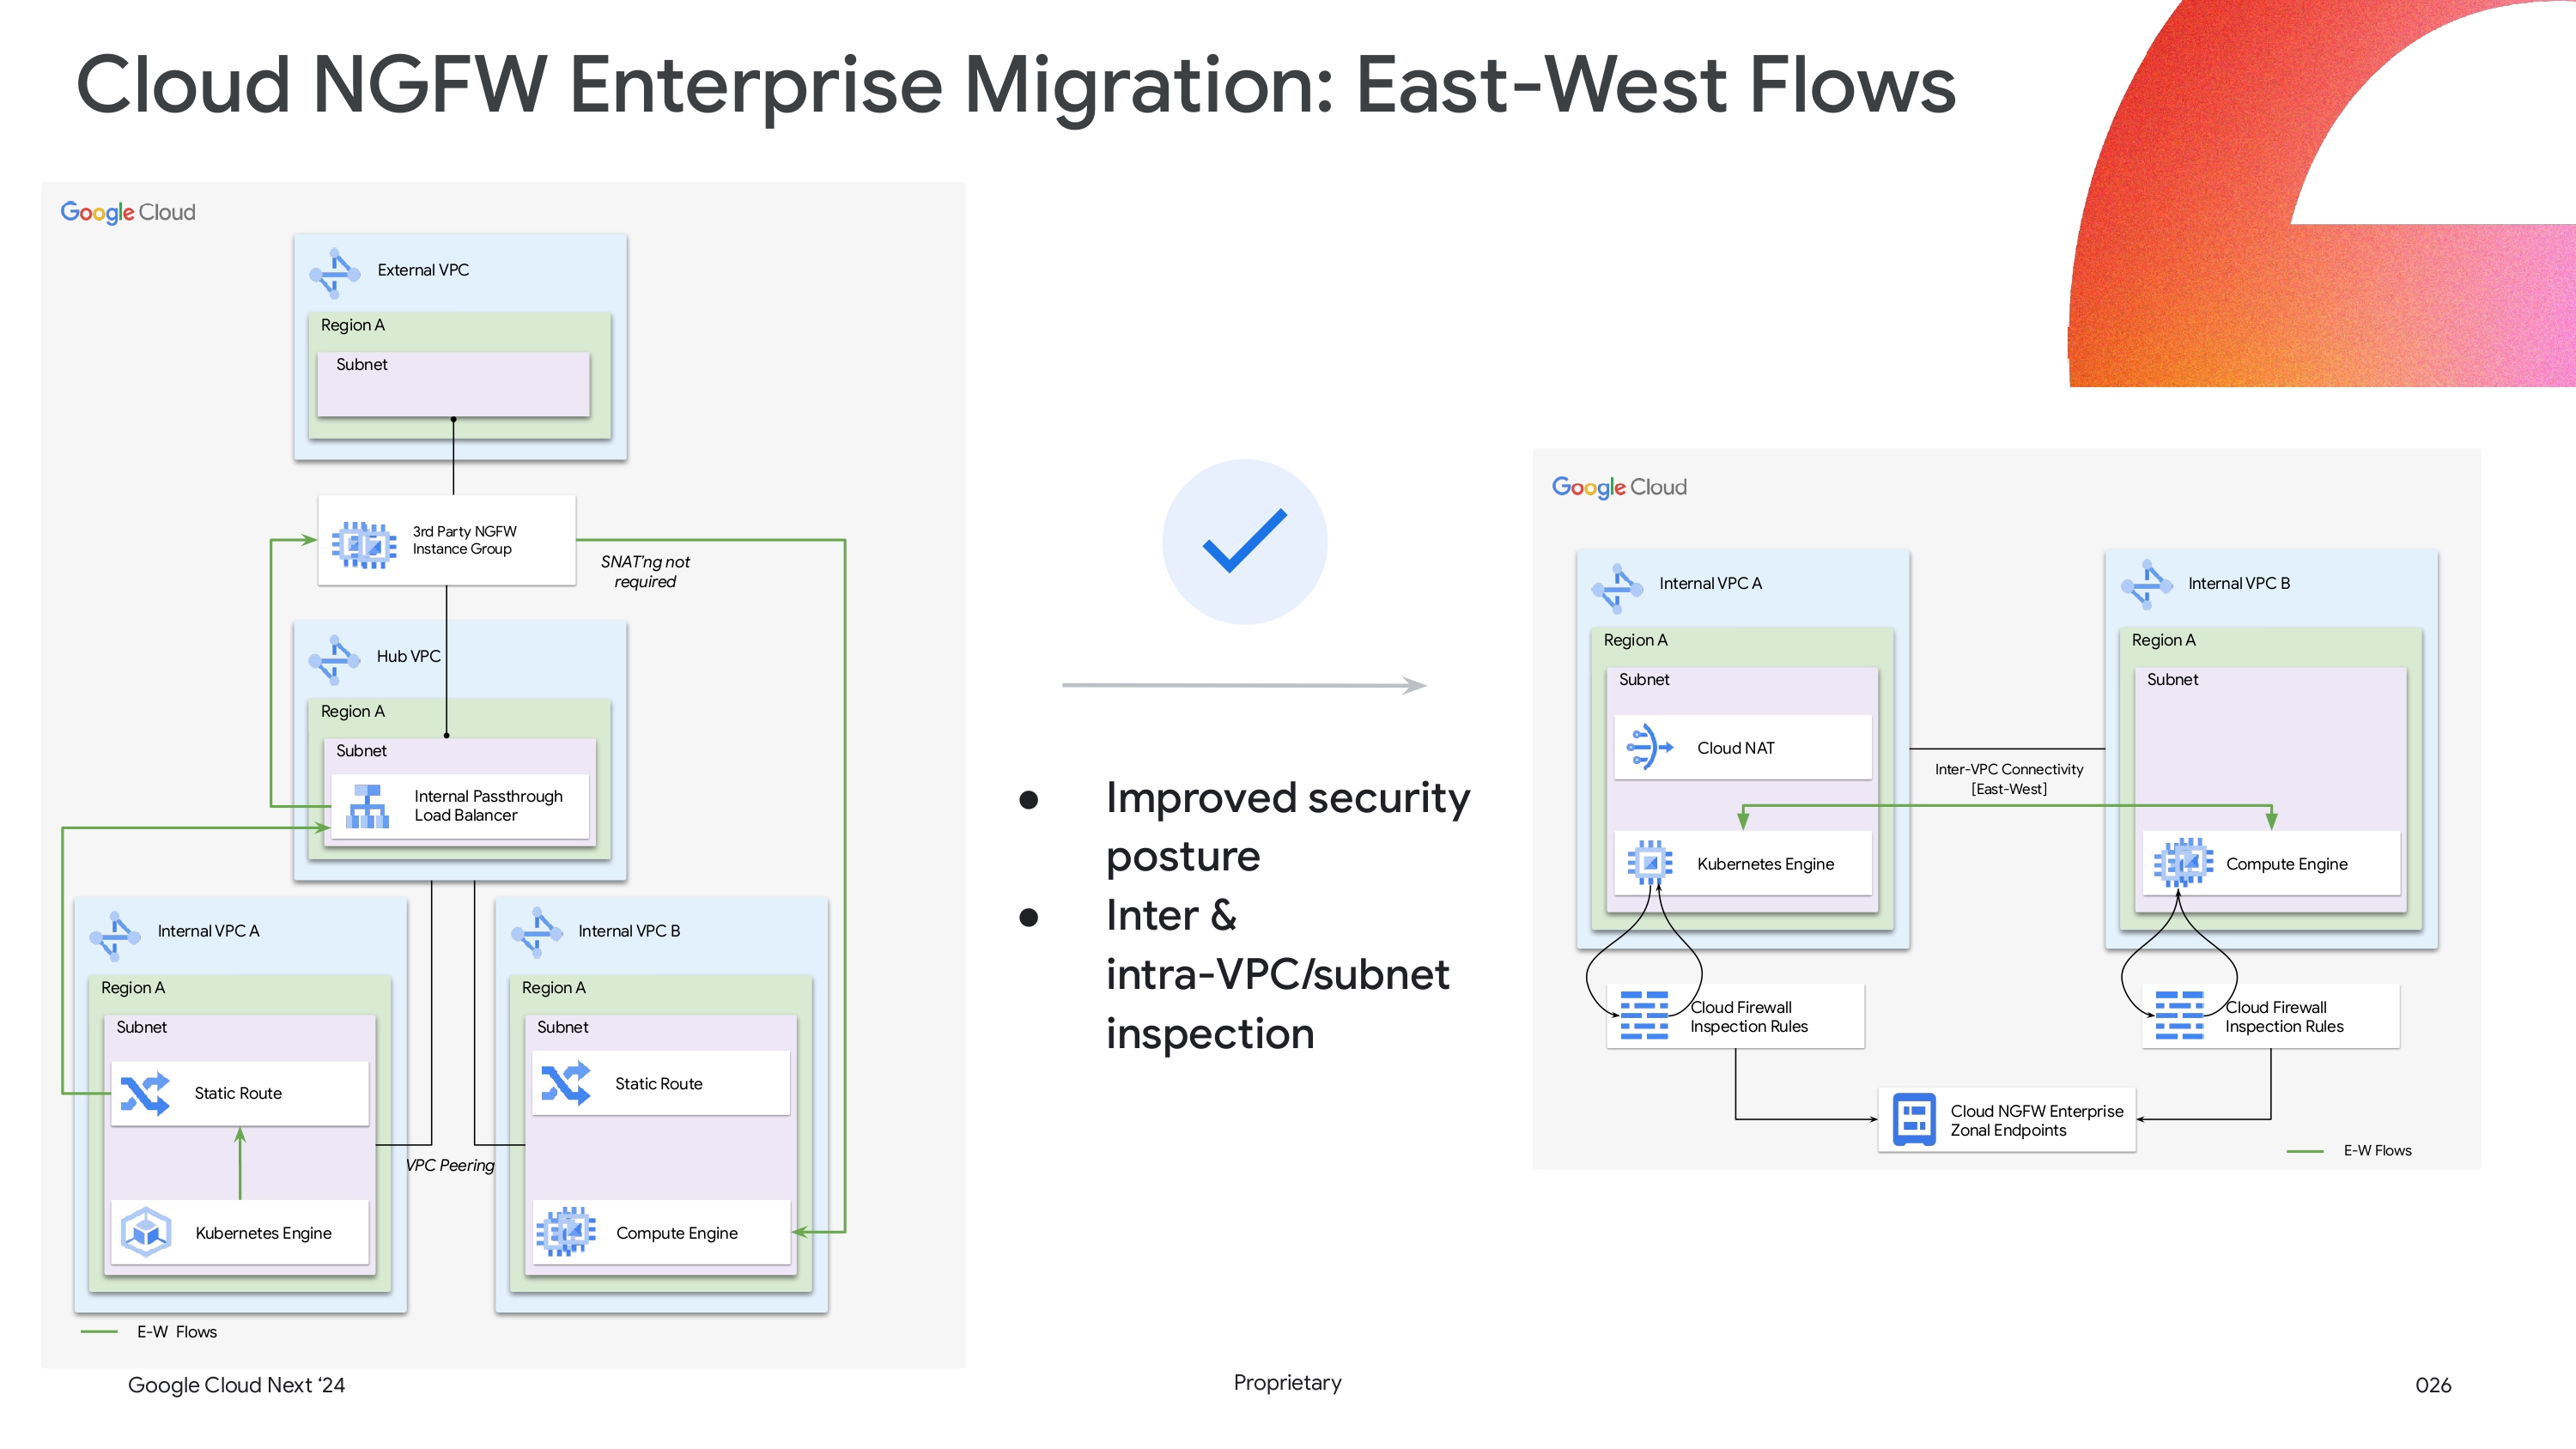Select the Internal Passthrough Load Balancer icon

(368, 805)
